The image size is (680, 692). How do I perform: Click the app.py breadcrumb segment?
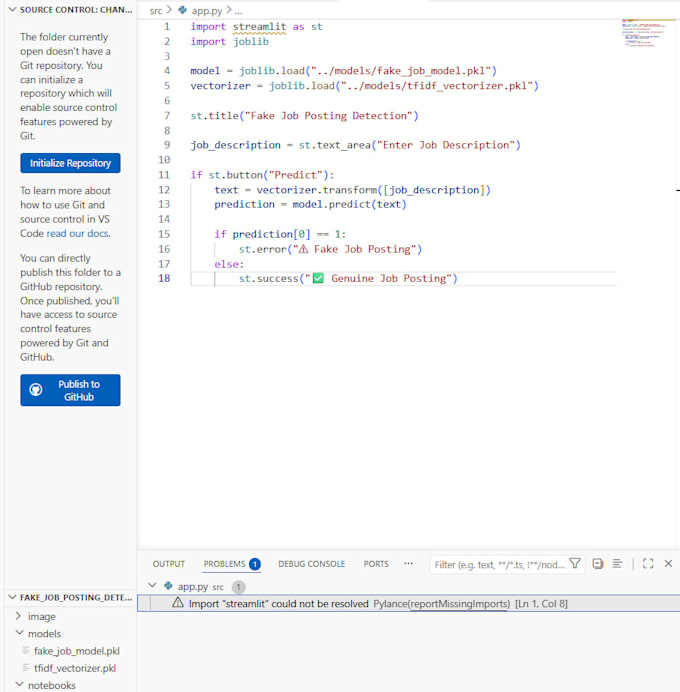click(x=207, y=11)
